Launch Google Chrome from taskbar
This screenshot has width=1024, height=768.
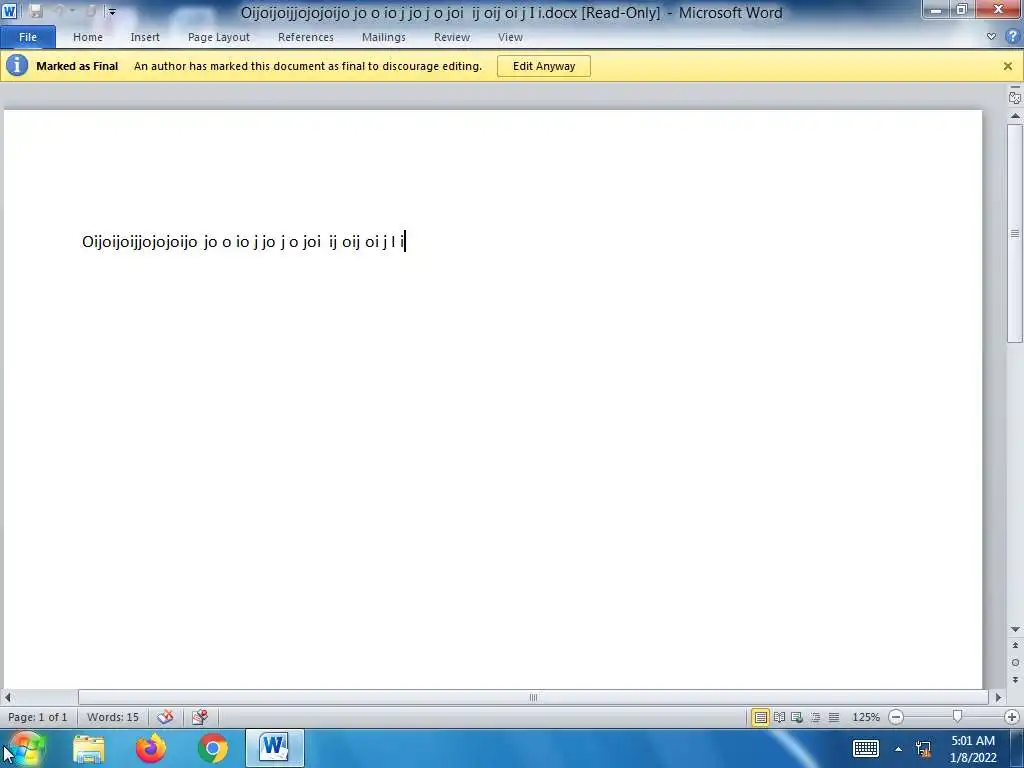[213, 748]
